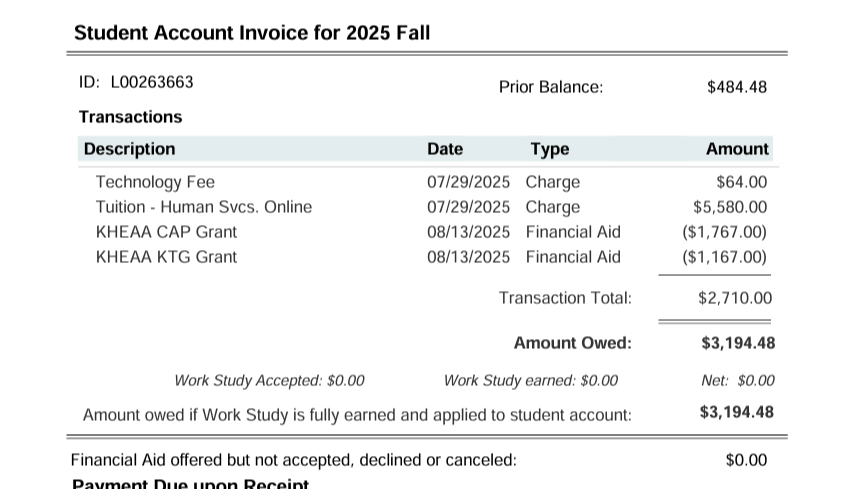Click the Student Account Invoice title
This screenshot has width=867, height=489.
click(x=252, y=33)
